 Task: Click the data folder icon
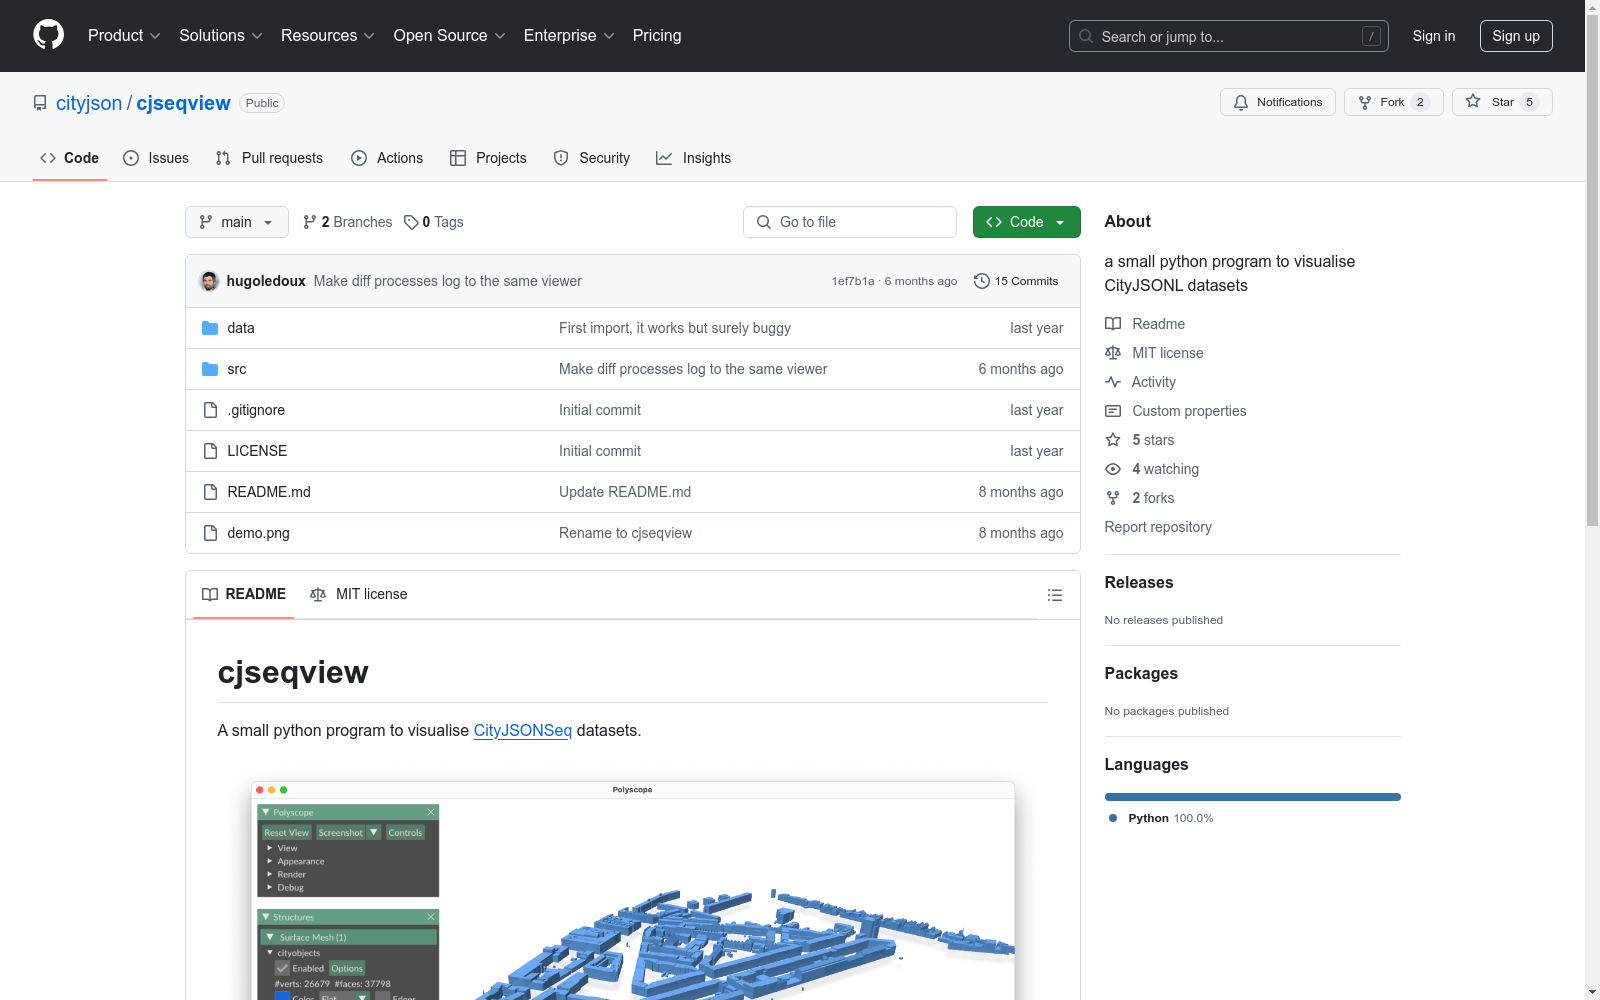[210, 328]
